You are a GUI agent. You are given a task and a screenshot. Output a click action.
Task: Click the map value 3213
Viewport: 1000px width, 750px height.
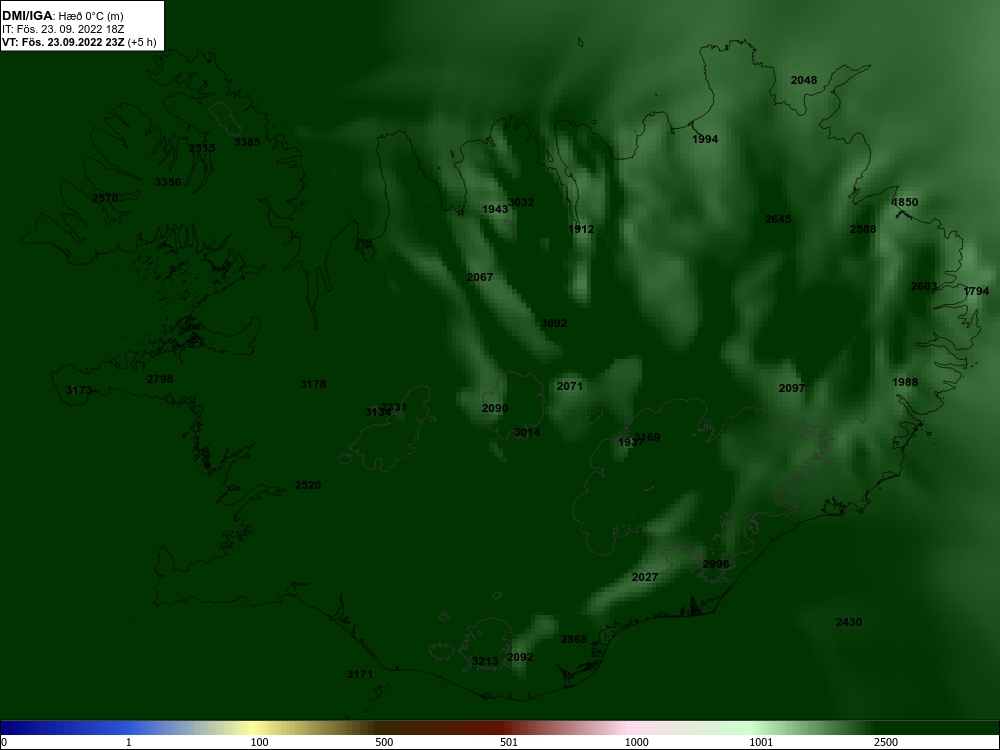coord(485,661)
